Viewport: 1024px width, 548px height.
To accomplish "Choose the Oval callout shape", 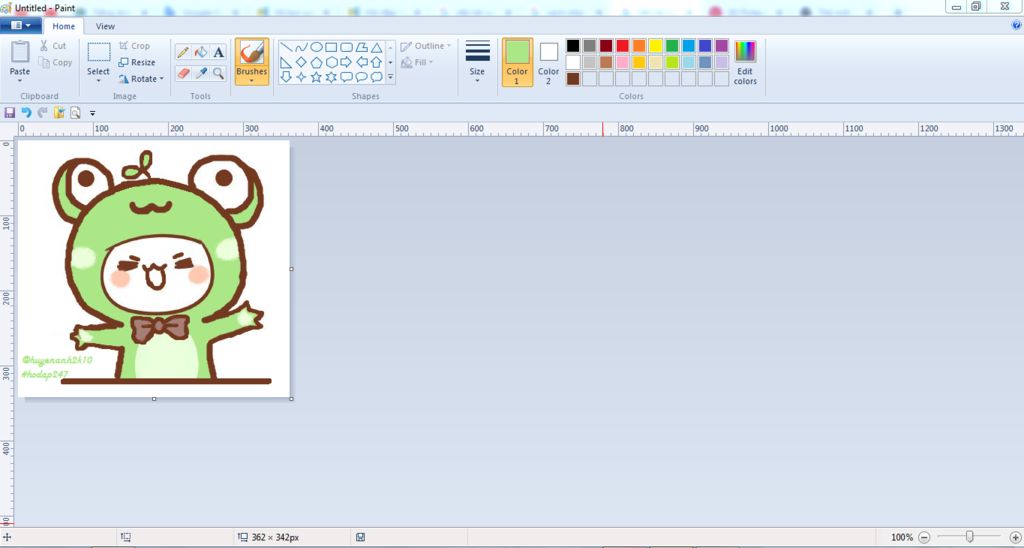I will 361,77.
